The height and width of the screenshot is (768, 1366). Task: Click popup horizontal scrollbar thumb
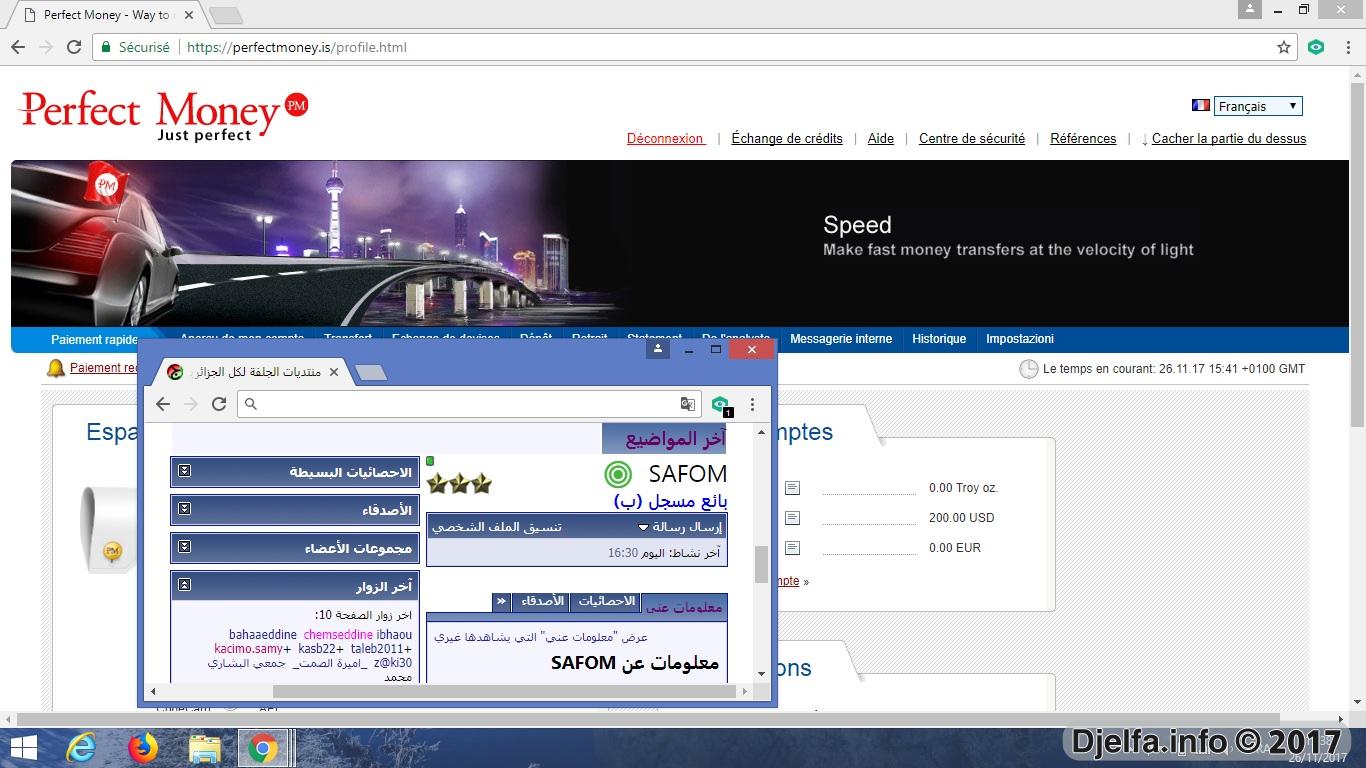coord(504,691)
